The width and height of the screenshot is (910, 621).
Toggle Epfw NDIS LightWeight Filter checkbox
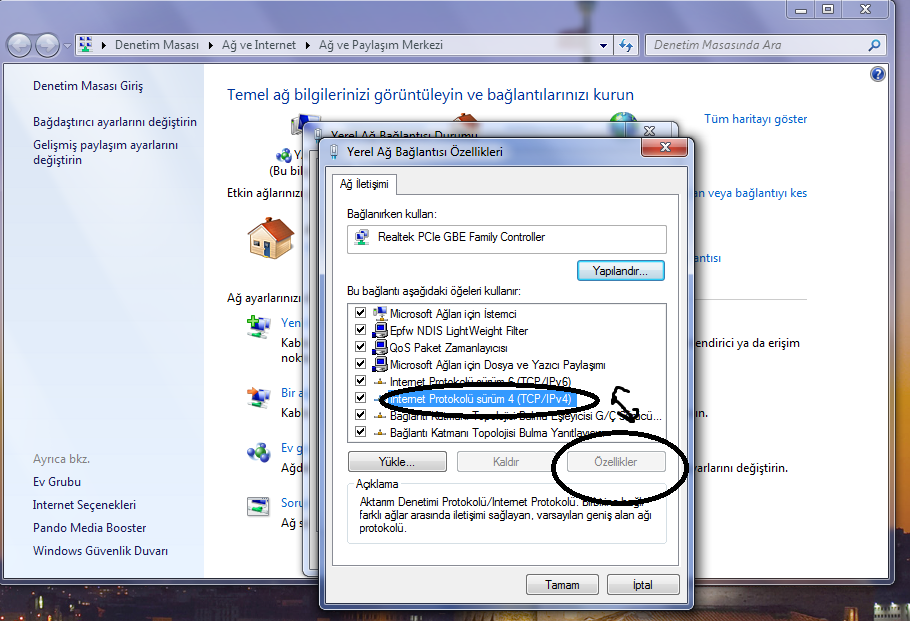[360, 330]
